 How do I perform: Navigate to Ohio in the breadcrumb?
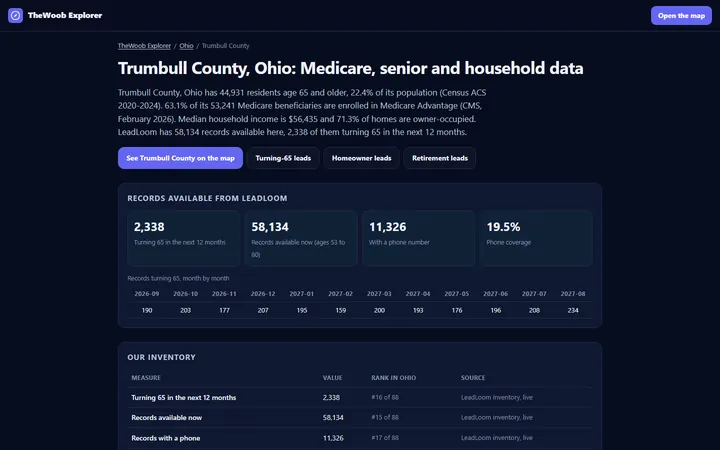pos(186,46)
